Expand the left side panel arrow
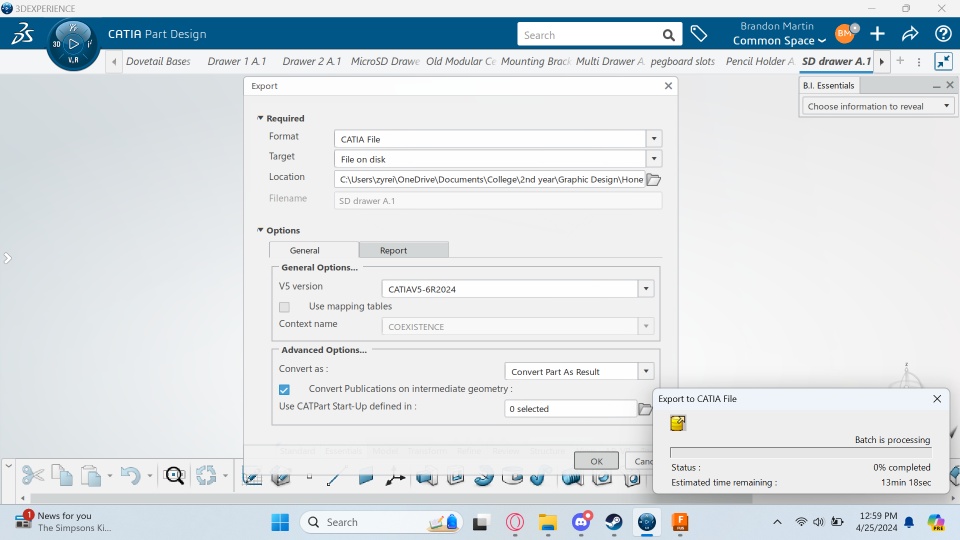960x540 pixels. [x=7, y=258]
